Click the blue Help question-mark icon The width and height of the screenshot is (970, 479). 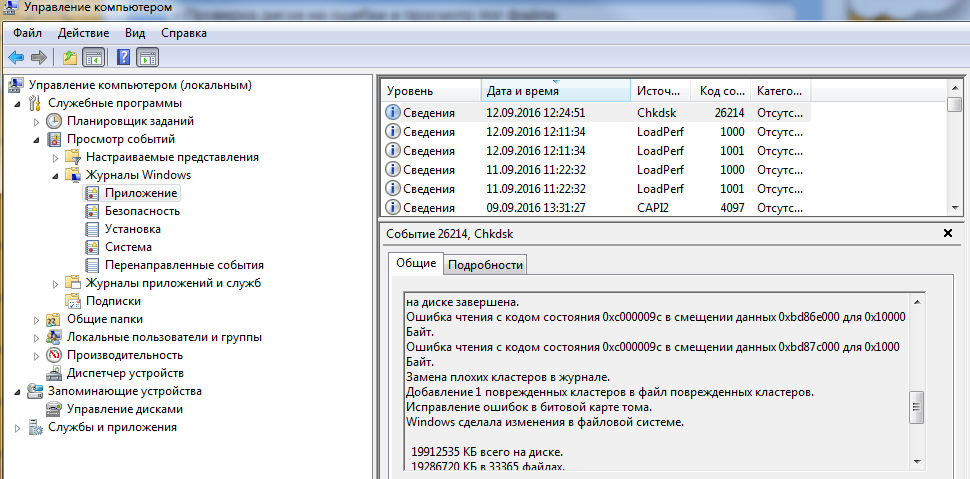click(124, 58)
